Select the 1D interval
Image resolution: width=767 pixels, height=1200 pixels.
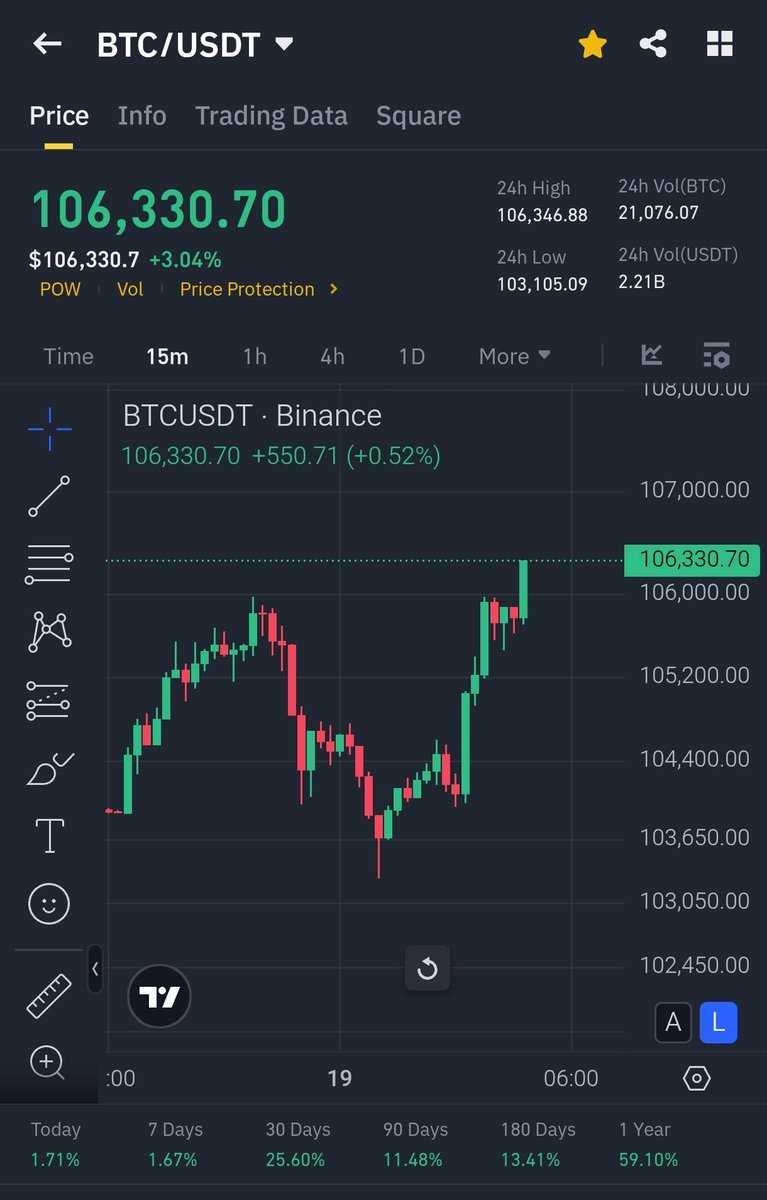pyautogui.click(x=412, y=356)
